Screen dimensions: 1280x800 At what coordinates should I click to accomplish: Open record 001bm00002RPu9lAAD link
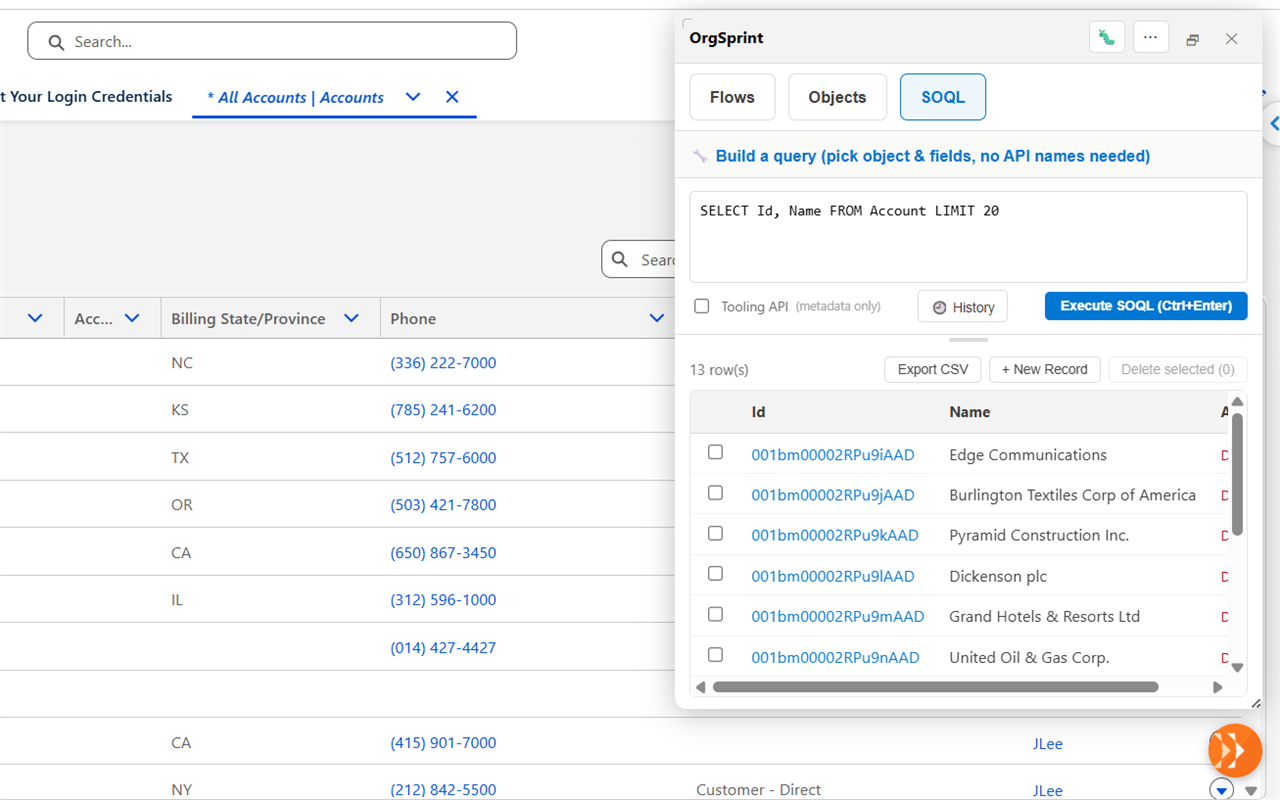click(x=833, y=576)
